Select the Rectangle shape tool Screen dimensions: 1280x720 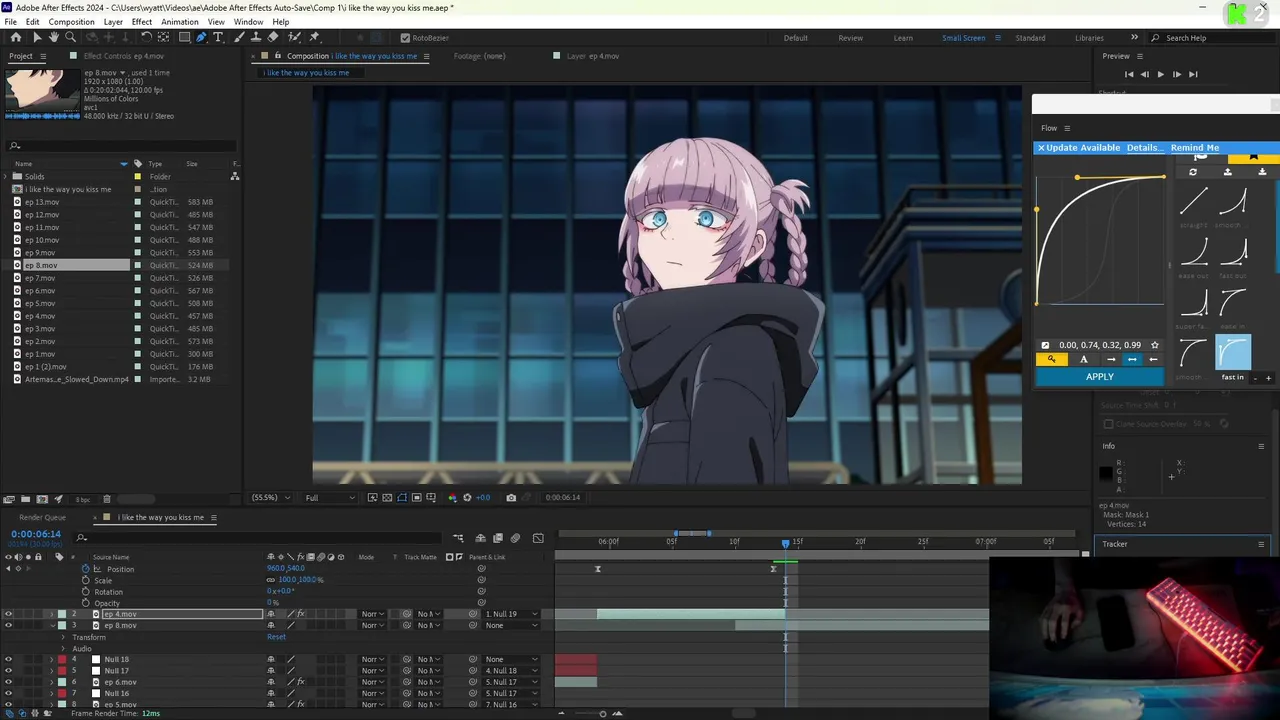pyautogui.click(x=184, y=37)
